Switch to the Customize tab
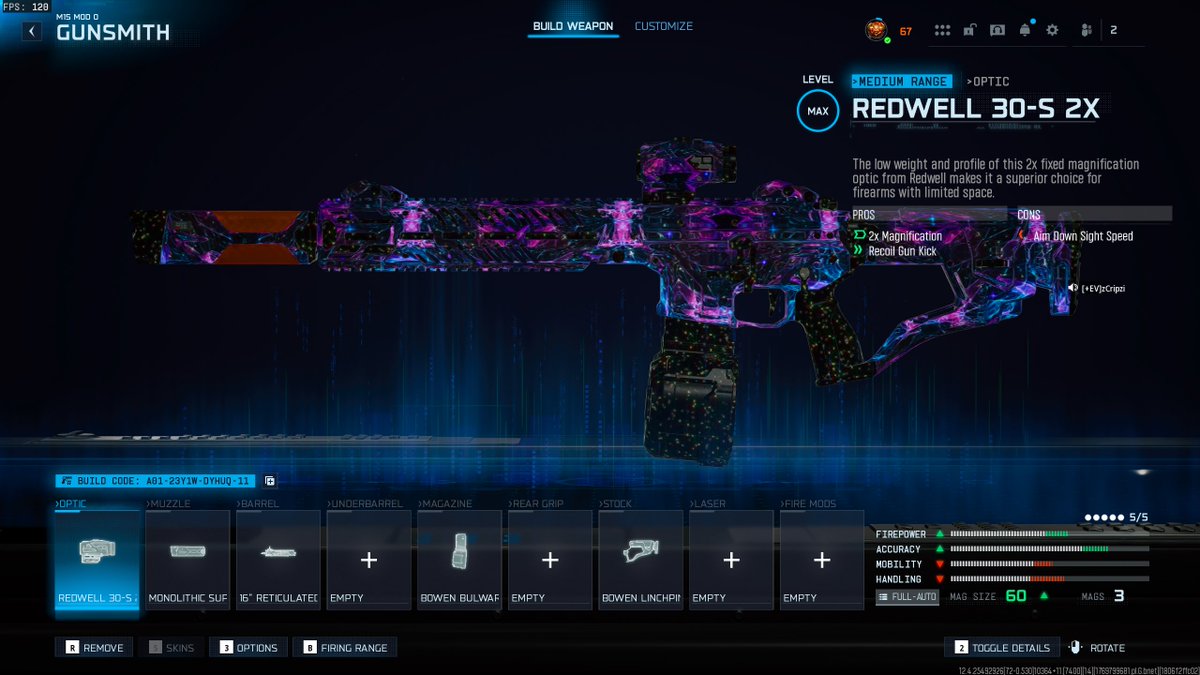This screenshot has width=1200, height=675. pos(663,26)
